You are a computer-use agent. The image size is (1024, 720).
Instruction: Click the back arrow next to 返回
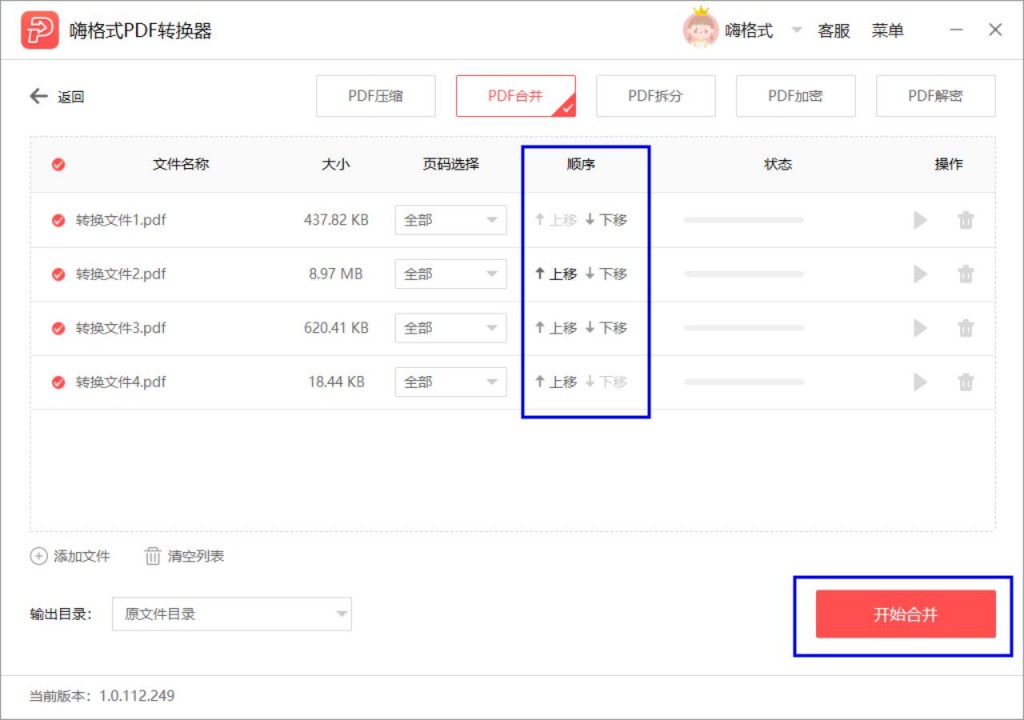pyautogui.click(x=39, y=97)
